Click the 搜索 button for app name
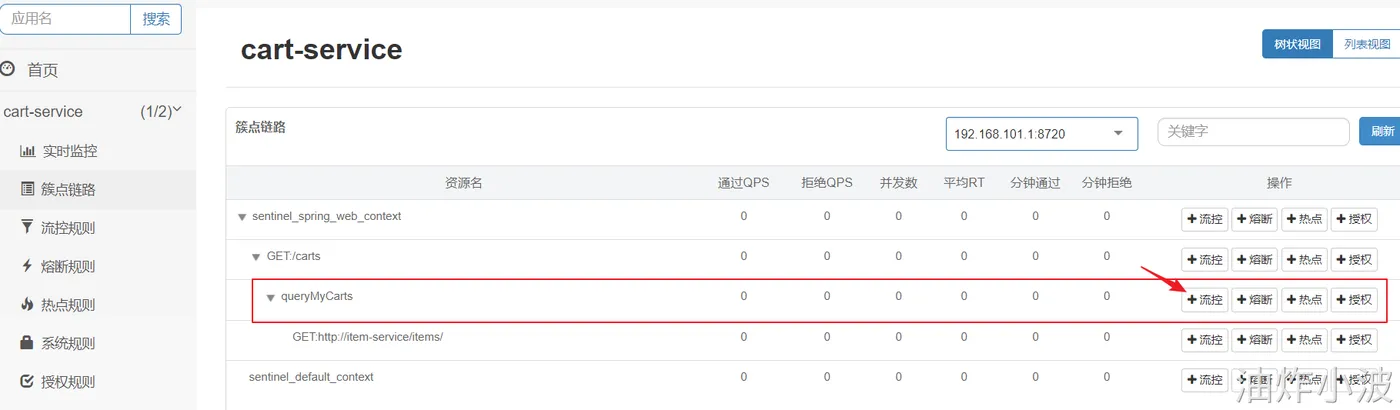Image resolution: width=1400 pixels, height=410 pixels. point(156,19)
